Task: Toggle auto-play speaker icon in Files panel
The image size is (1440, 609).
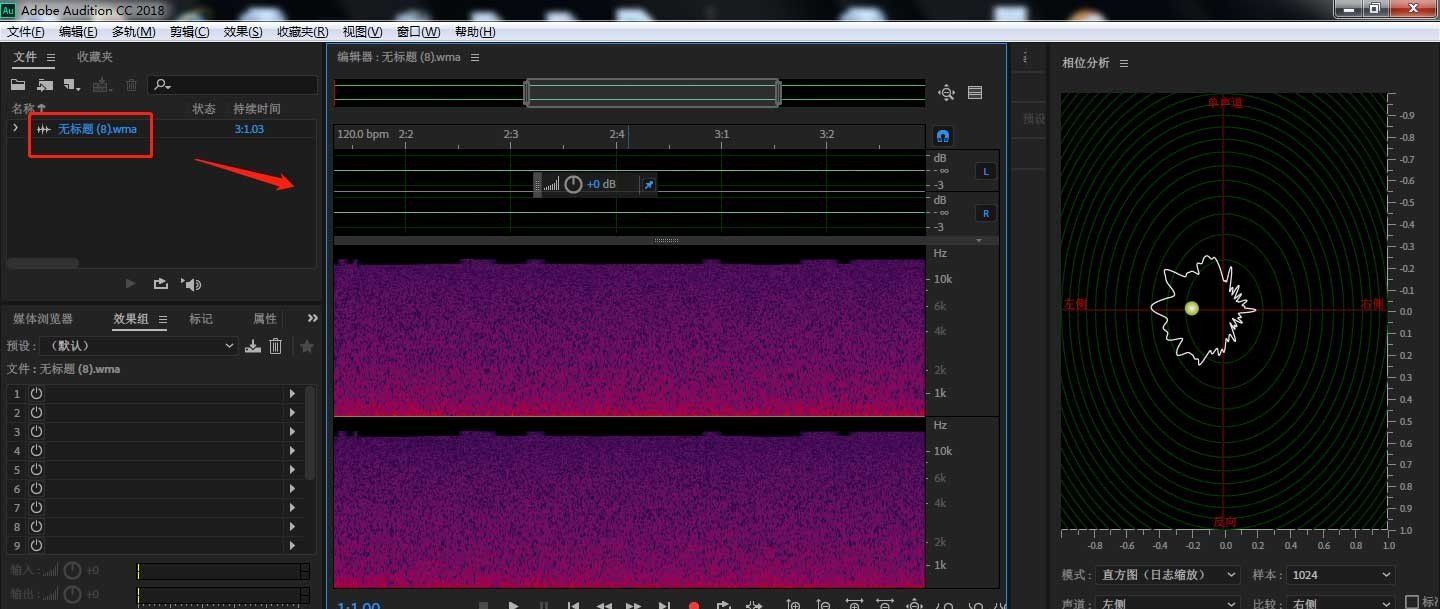Action: click(x=192, y=284)
